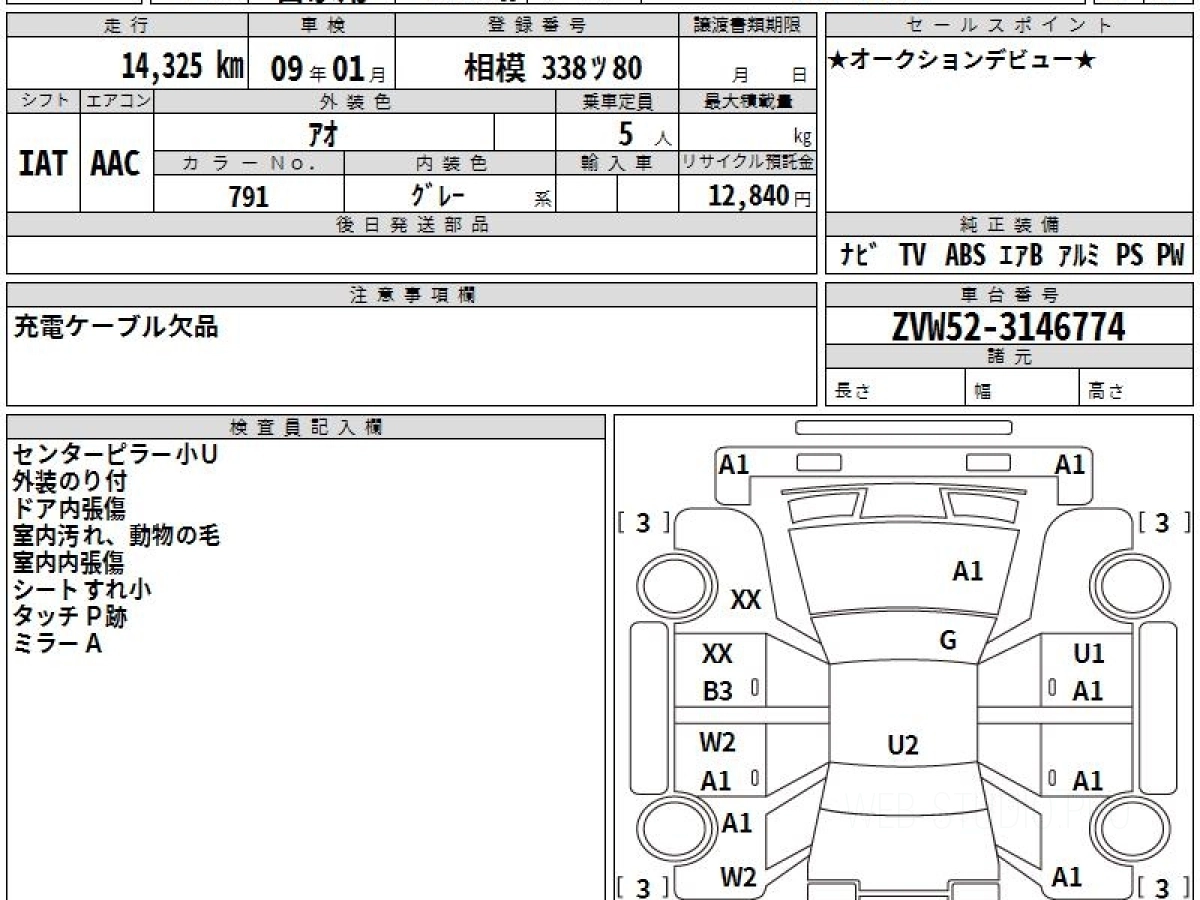Click the セールスポイント header
The width and height of the screenshot is (1200, 900).
pyautogui.click(x=1009, y=26)
